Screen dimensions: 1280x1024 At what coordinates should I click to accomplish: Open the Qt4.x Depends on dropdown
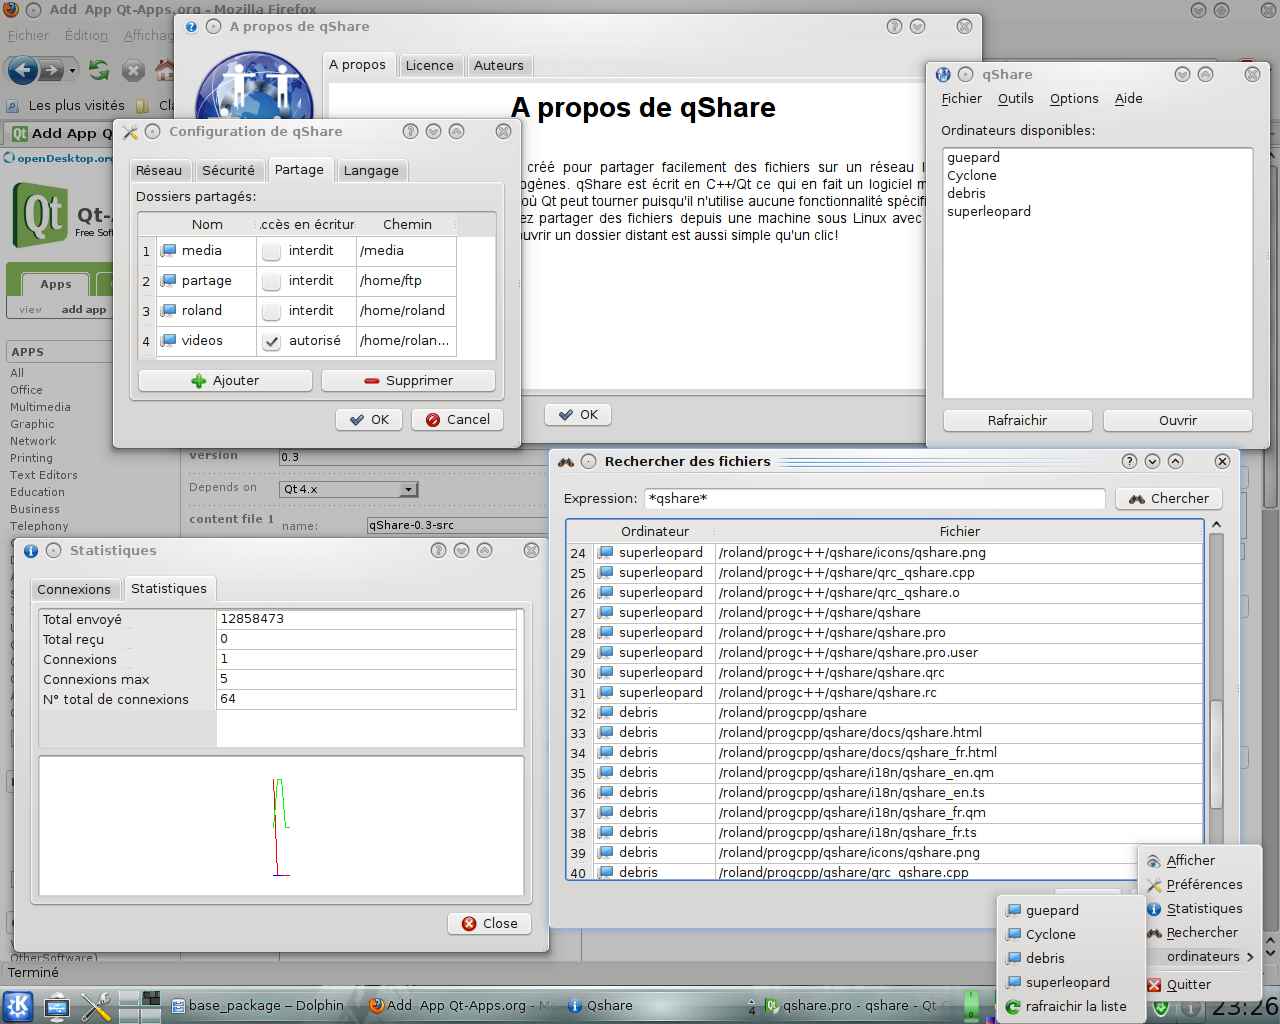[348, 489]
